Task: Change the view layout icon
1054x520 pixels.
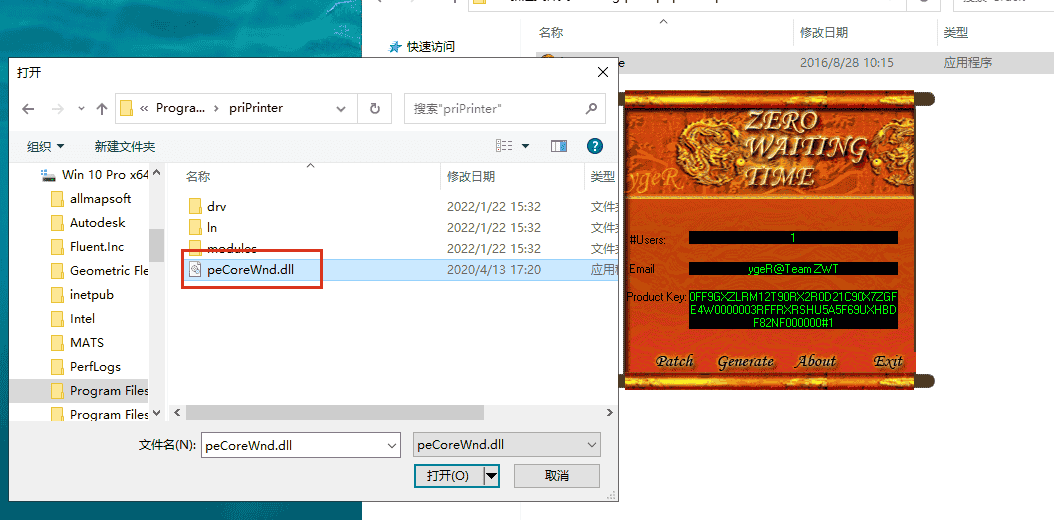Action: [504, 146]
